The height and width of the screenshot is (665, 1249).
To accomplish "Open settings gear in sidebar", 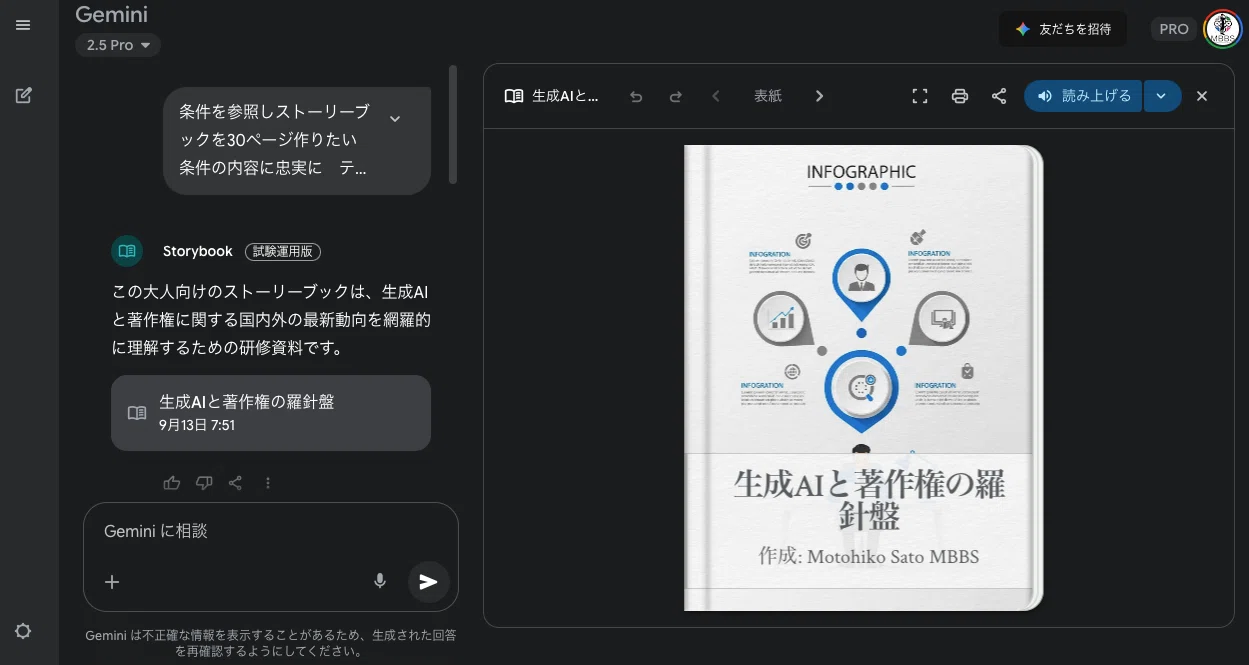I will click(x=23, y=631).
